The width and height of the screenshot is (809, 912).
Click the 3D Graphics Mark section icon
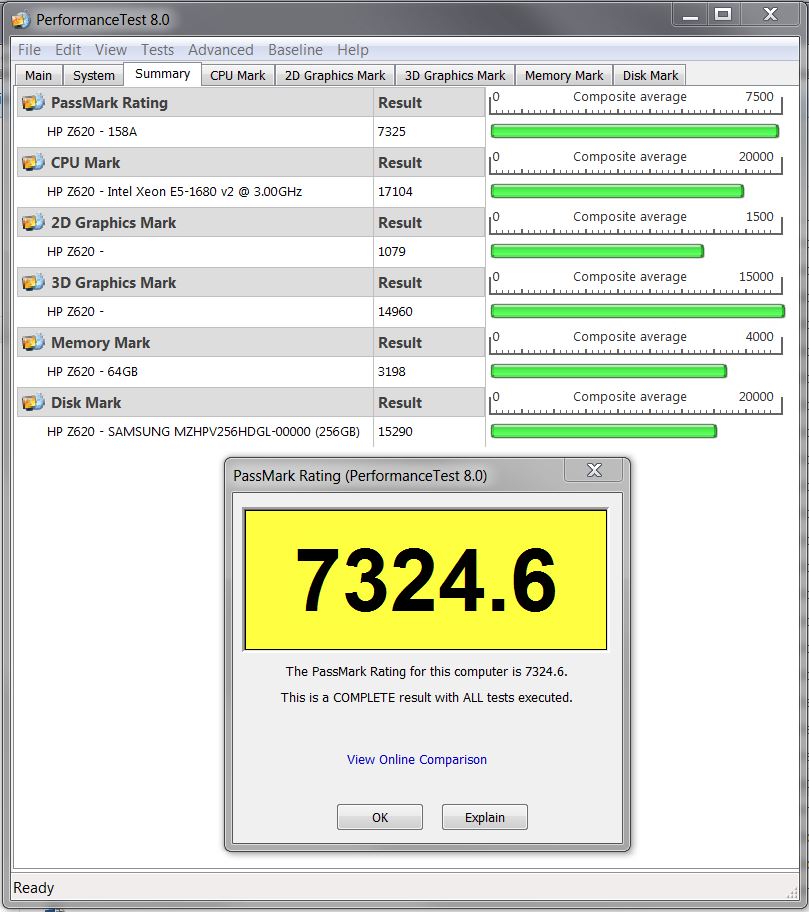[x=33, y=283]
